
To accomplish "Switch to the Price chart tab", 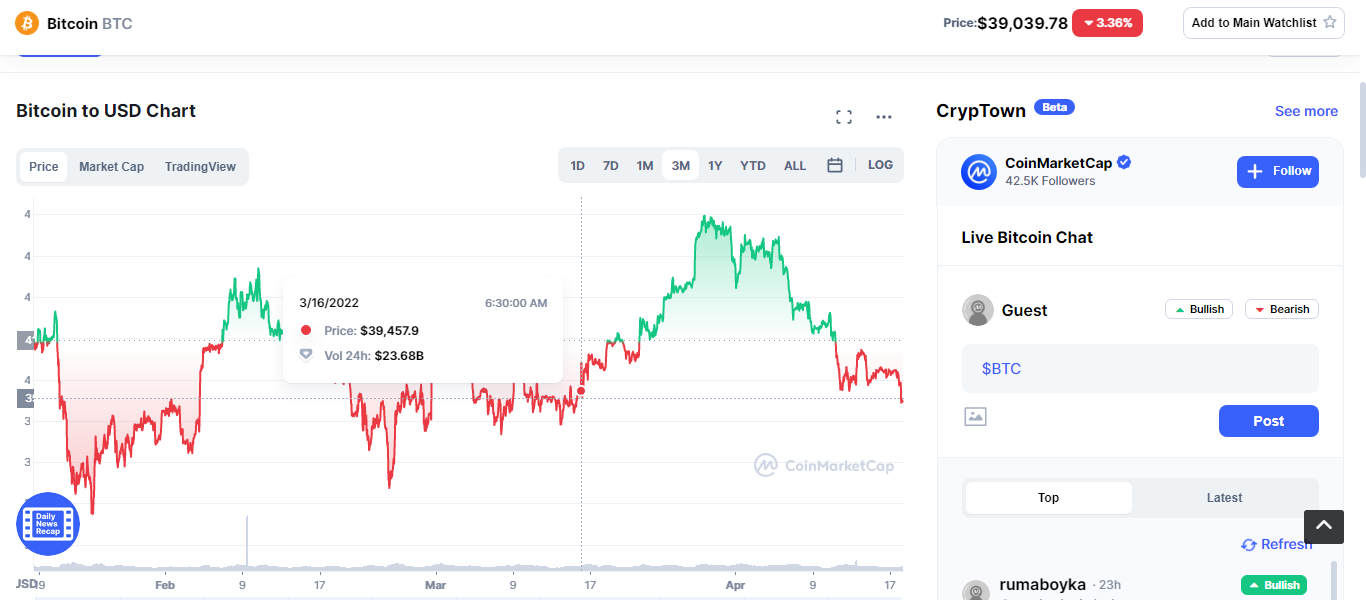I will coord(43,167).
